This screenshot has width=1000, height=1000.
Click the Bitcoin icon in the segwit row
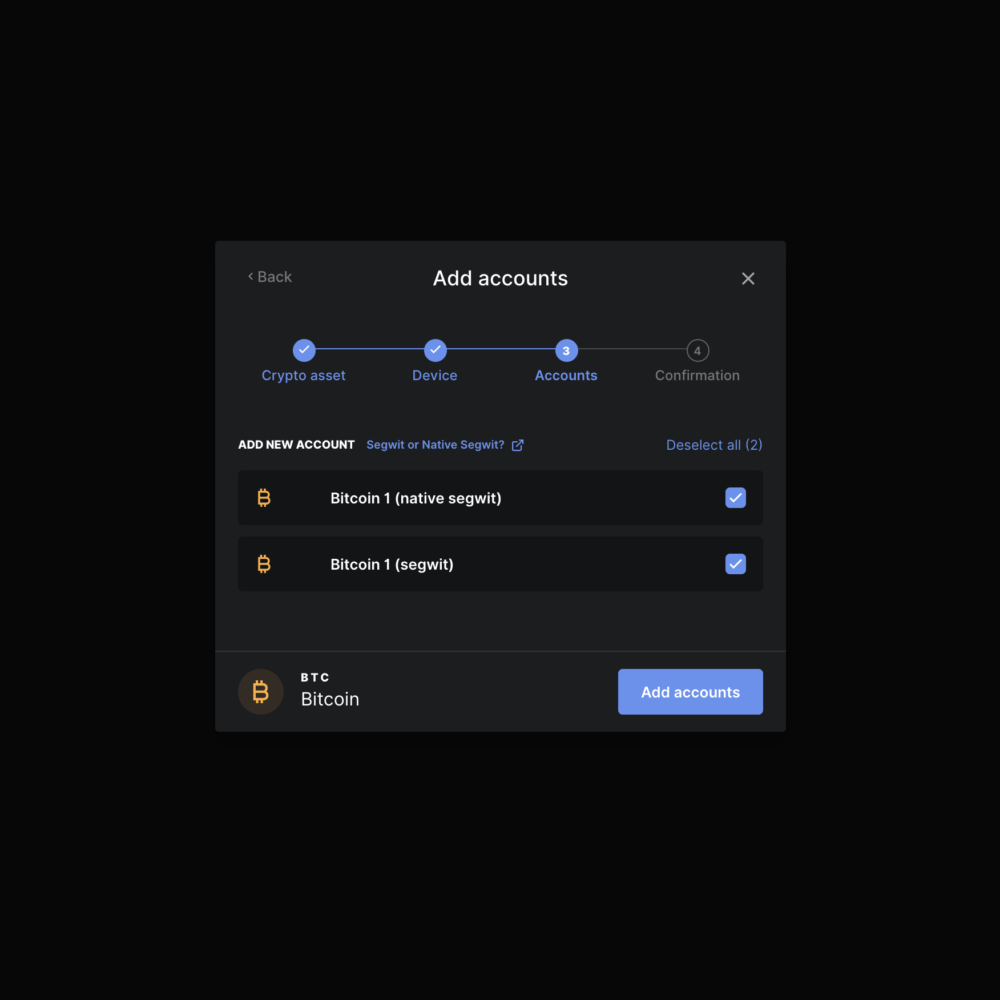(264, 564)
